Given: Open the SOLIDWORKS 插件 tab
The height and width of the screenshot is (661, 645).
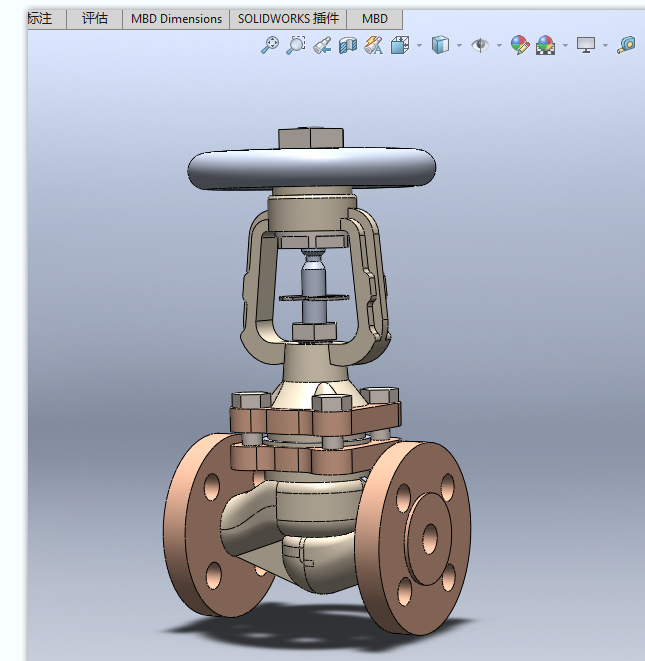Looking at the screenshot, I should pyautogui.click(x=288, y=19).
